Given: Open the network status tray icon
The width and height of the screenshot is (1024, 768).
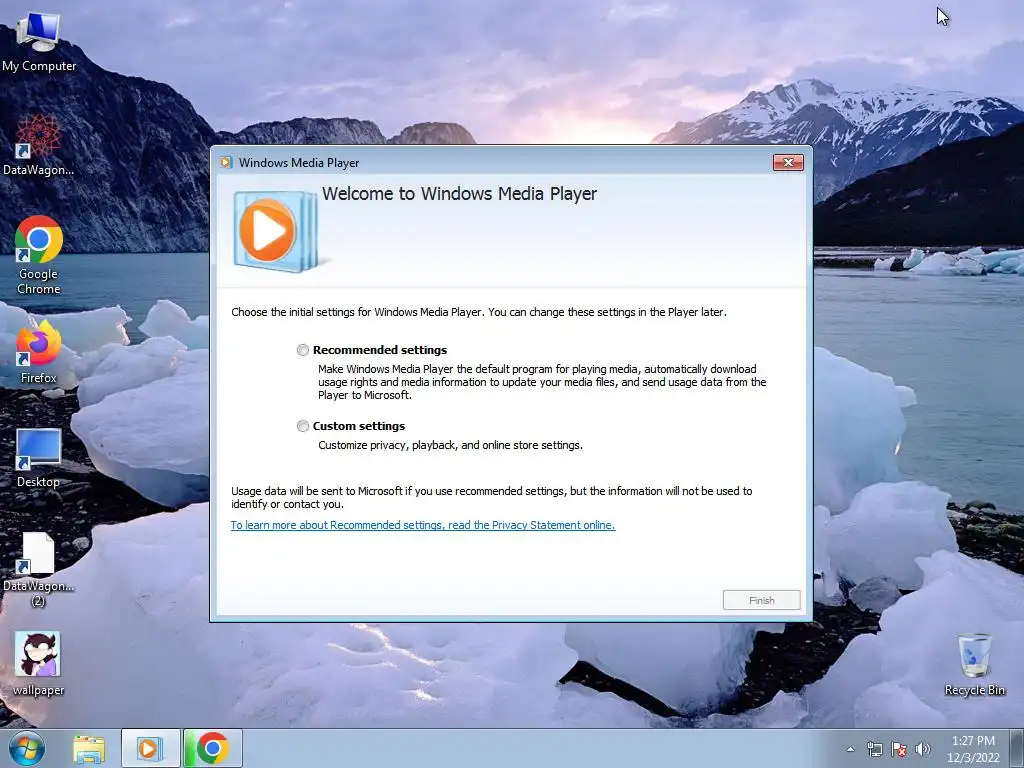Looking at the screenshot, I should pyautogui.click(x=874, y=749).
